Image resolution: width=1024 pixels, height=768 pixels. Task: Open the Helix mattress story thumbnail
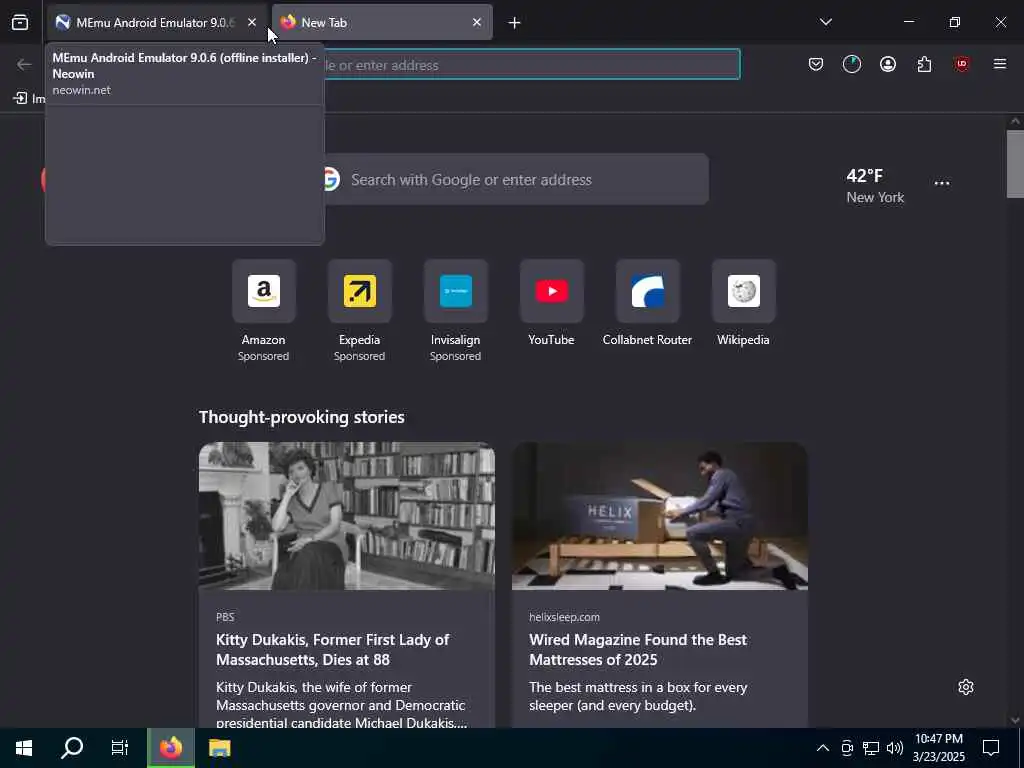(x=660, y=516)
